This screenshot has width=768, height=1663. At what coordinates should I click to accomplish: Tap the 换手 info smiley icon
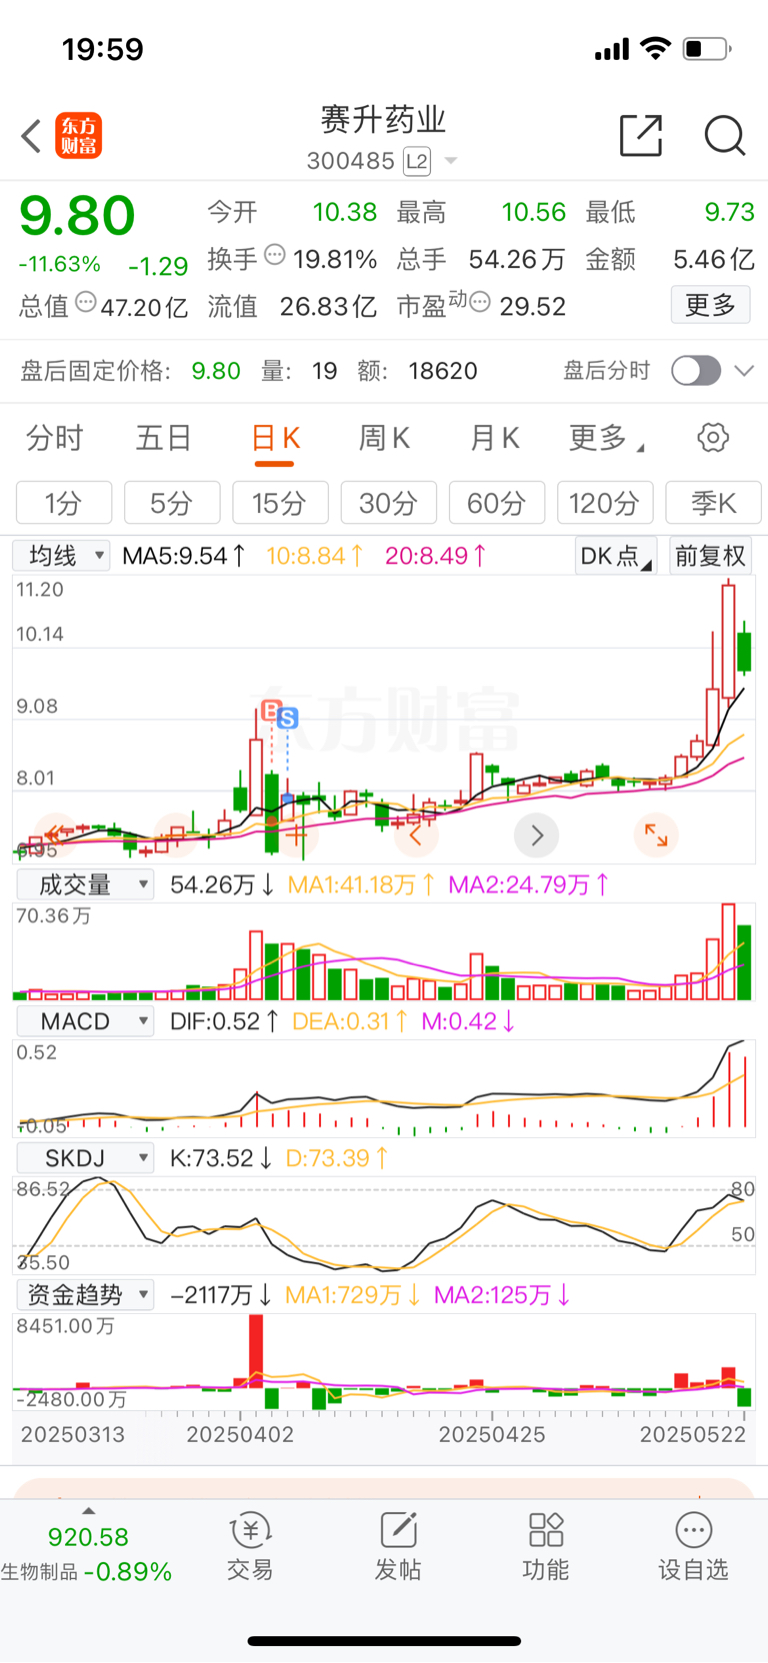(275, 255)
